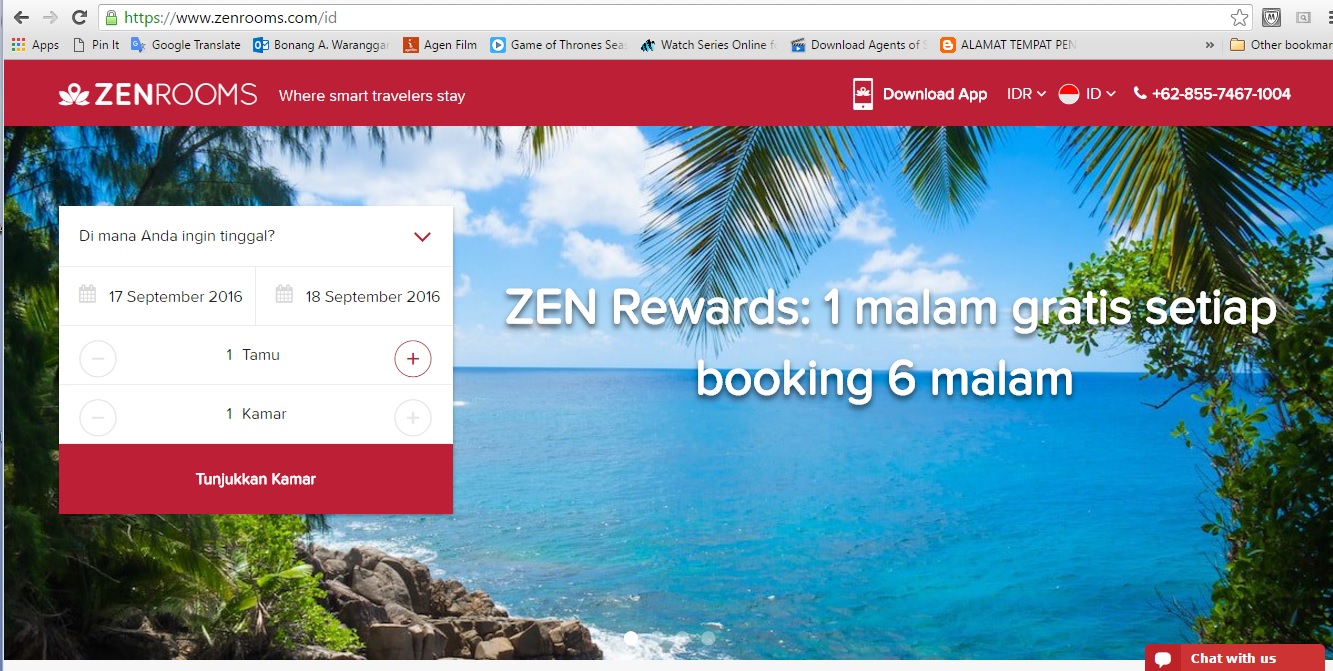1333x671 pixels.
Task: Increase Tamu guest count with plus
Action: pos(413,358)
